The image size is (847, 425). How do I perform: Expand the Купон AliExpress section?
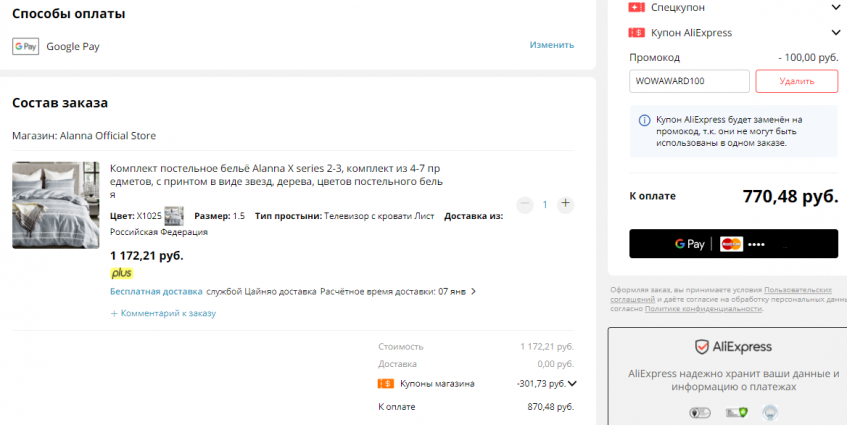pyautogui.click(x=835, y=33)
